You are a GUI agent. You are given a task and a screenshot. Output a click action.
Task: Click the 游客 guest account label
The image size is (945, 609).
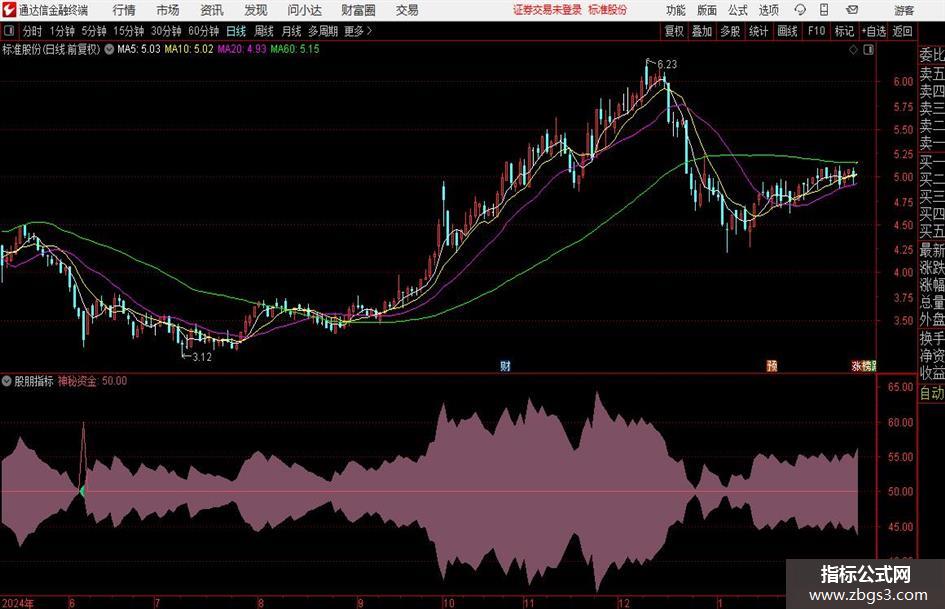click(903, 10)
